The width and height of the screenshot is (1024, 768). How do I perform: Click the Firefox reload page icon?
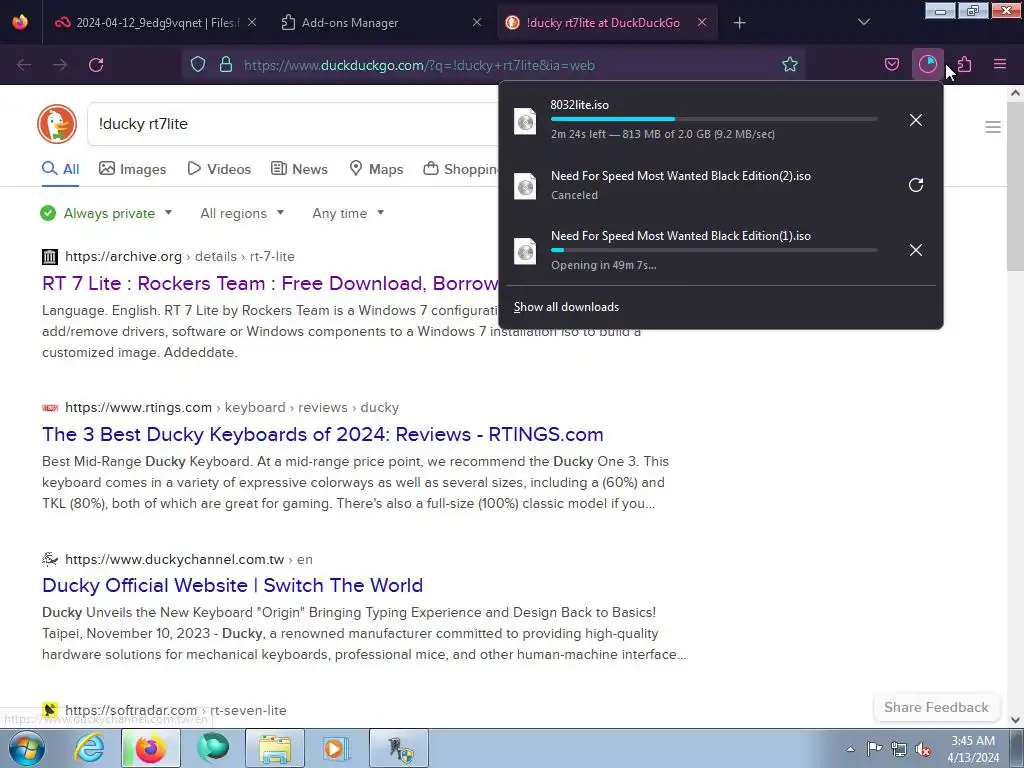[96, 65]
